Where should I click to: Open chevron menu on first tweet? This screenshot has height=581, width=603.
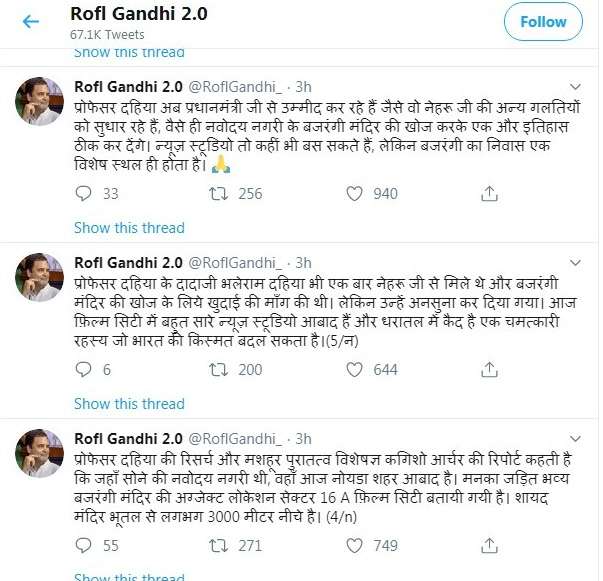pyautogui.click(x=575, y=87)
